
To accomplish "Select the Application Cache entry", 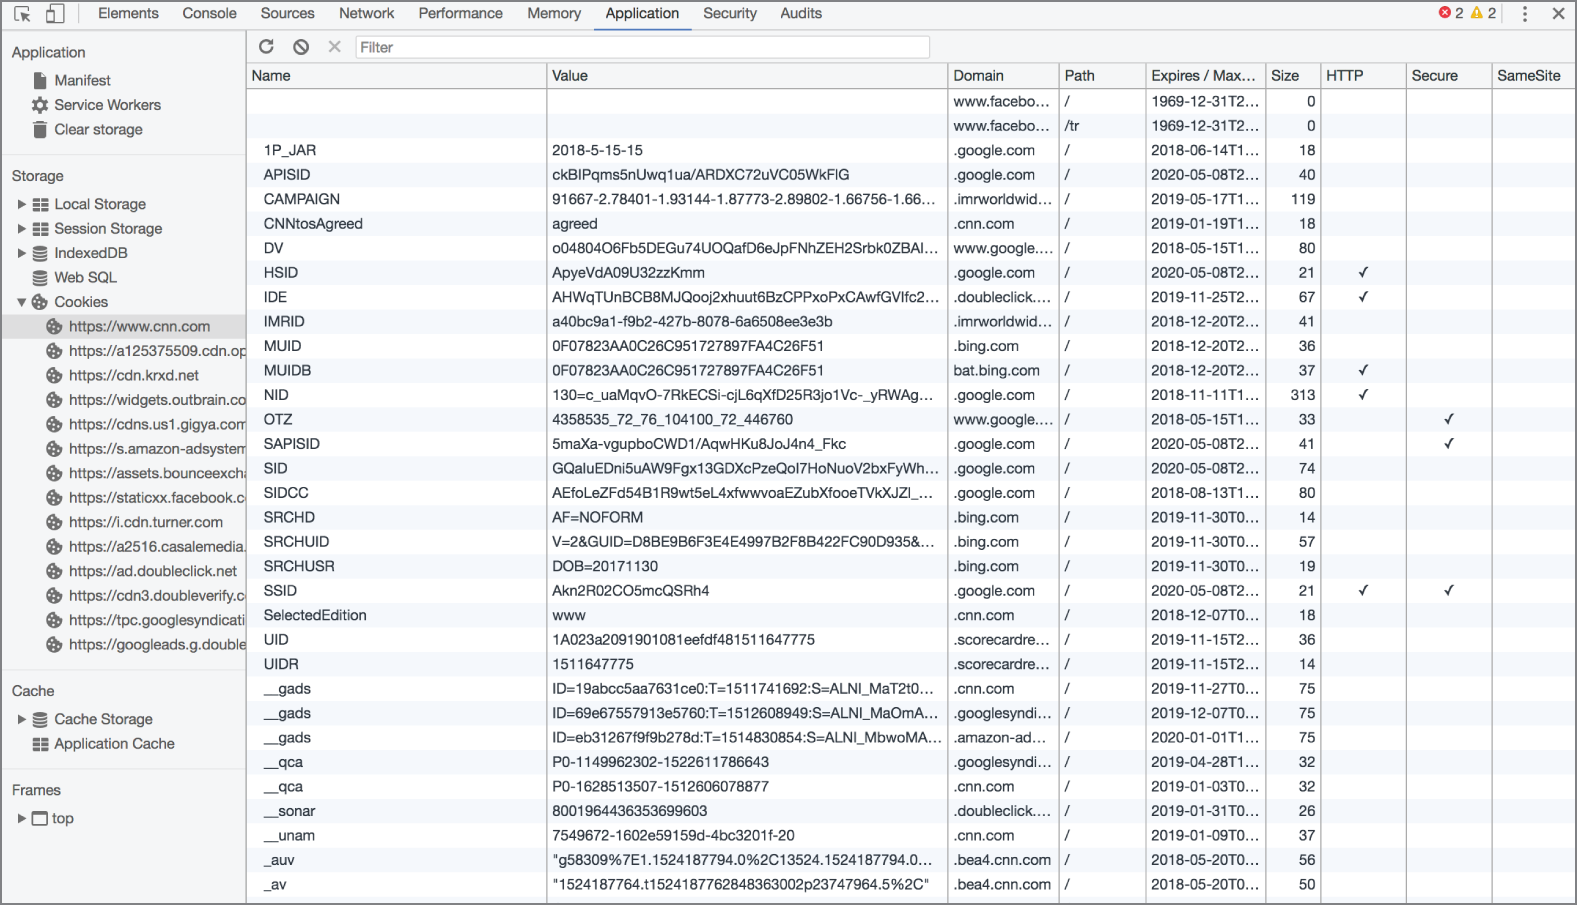I will (x=114, y=744).
